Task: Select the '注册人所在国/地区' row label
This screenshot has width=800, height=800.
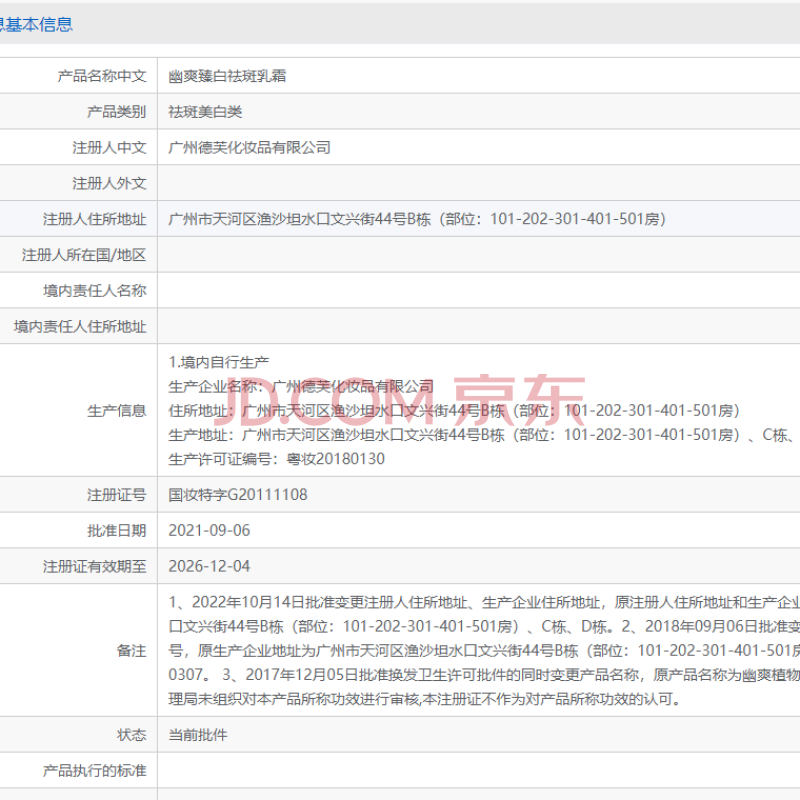Action: coord(84,255)
